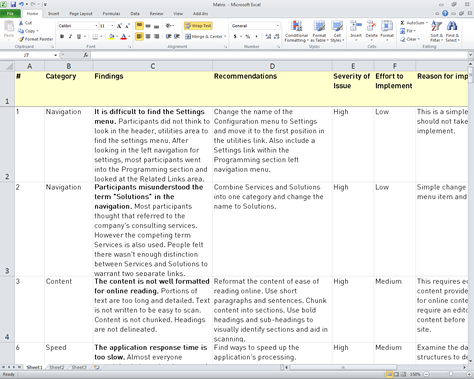474x379 pixels.
Task: Click the Clear button
Action: coord(409,39)
